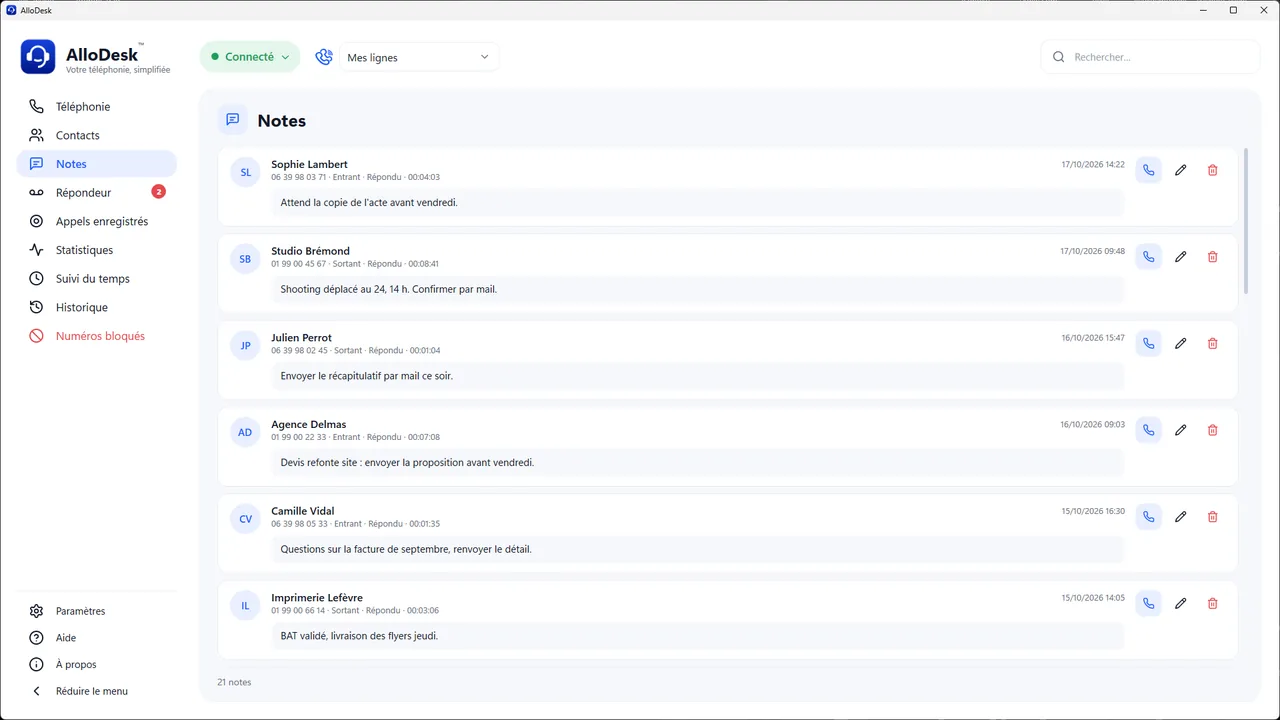Open Téléphonie in the sidebar
Image resolution: width=1280 pixels, height=720 pixels.
[x=97, y=107]
